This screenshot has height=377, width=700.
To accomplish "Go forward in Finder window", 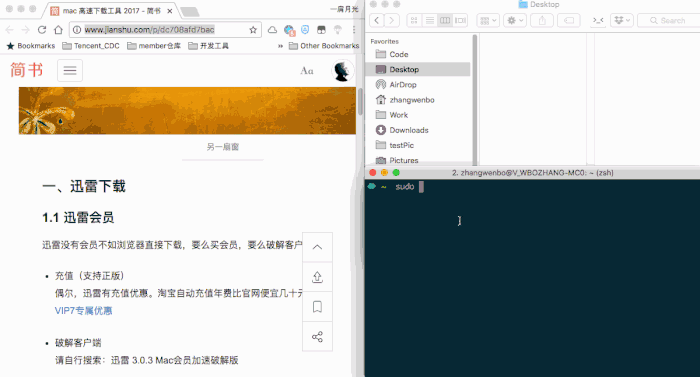I will click(x=392, y=20).
